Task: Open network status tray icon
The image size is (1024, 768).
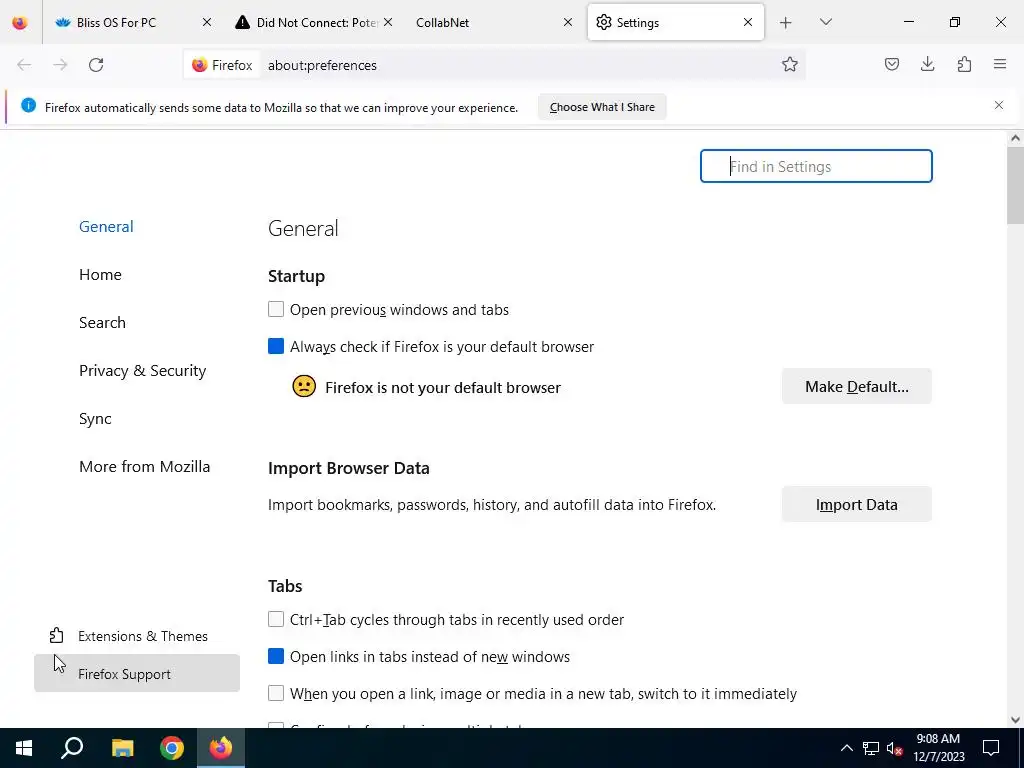Action: coord(871,748)
